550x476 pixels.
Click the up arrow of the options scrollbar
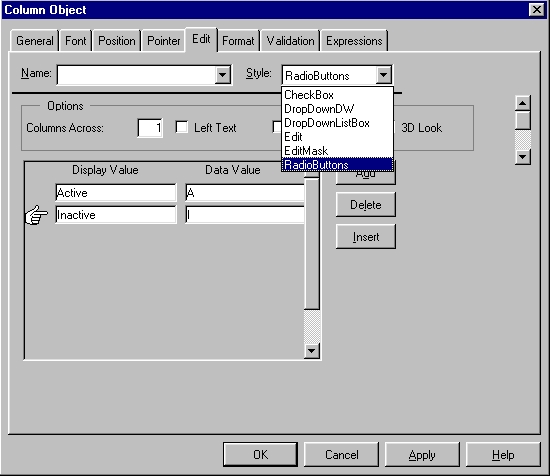point(523,103)
